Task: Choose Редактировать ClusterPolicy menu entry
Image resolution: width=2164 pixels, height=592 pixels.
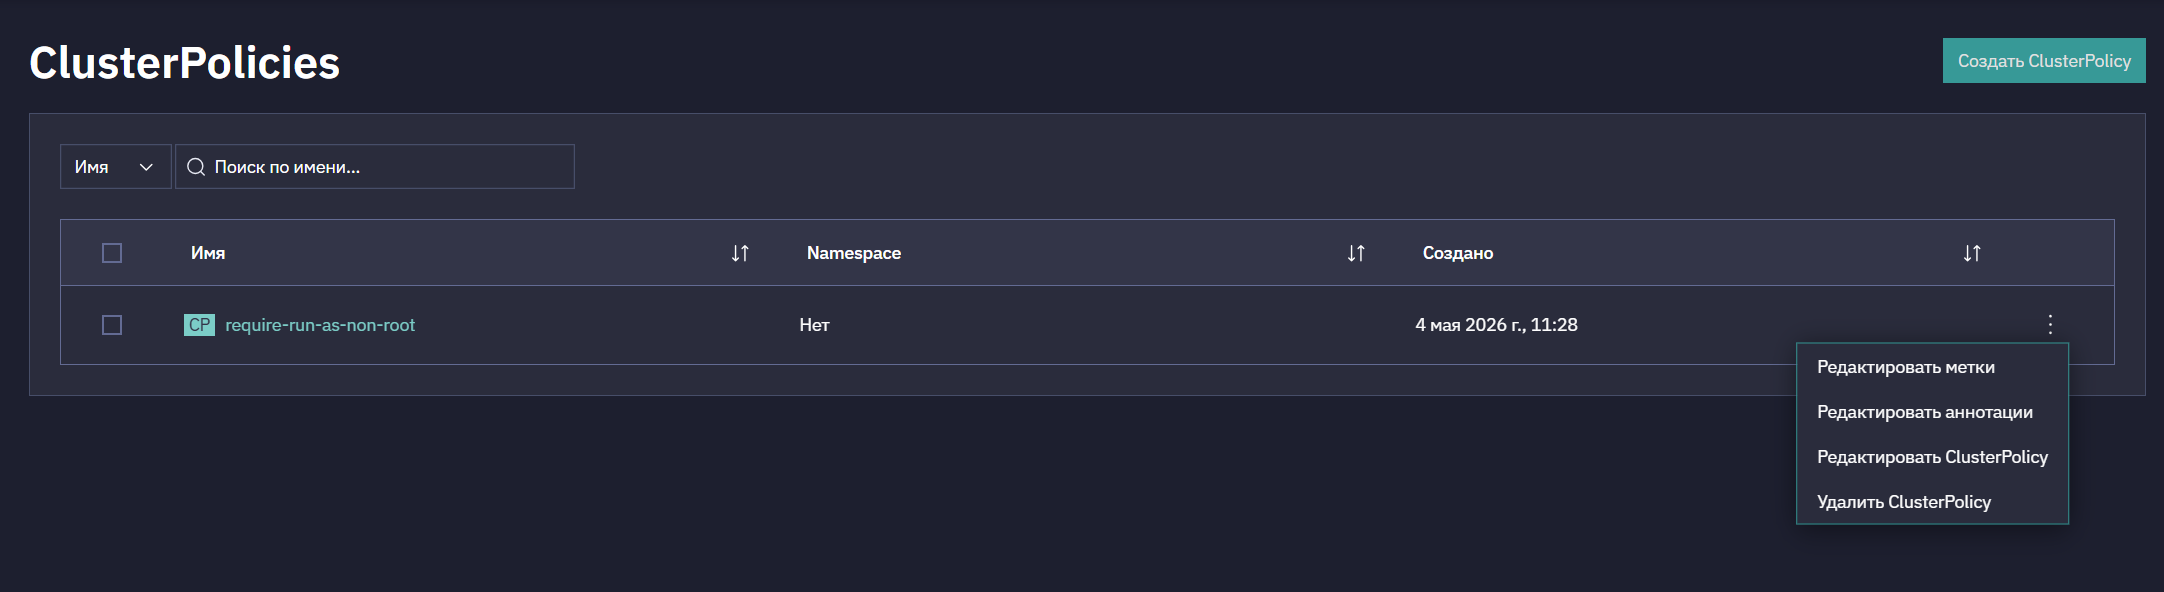Action: 1932,457
